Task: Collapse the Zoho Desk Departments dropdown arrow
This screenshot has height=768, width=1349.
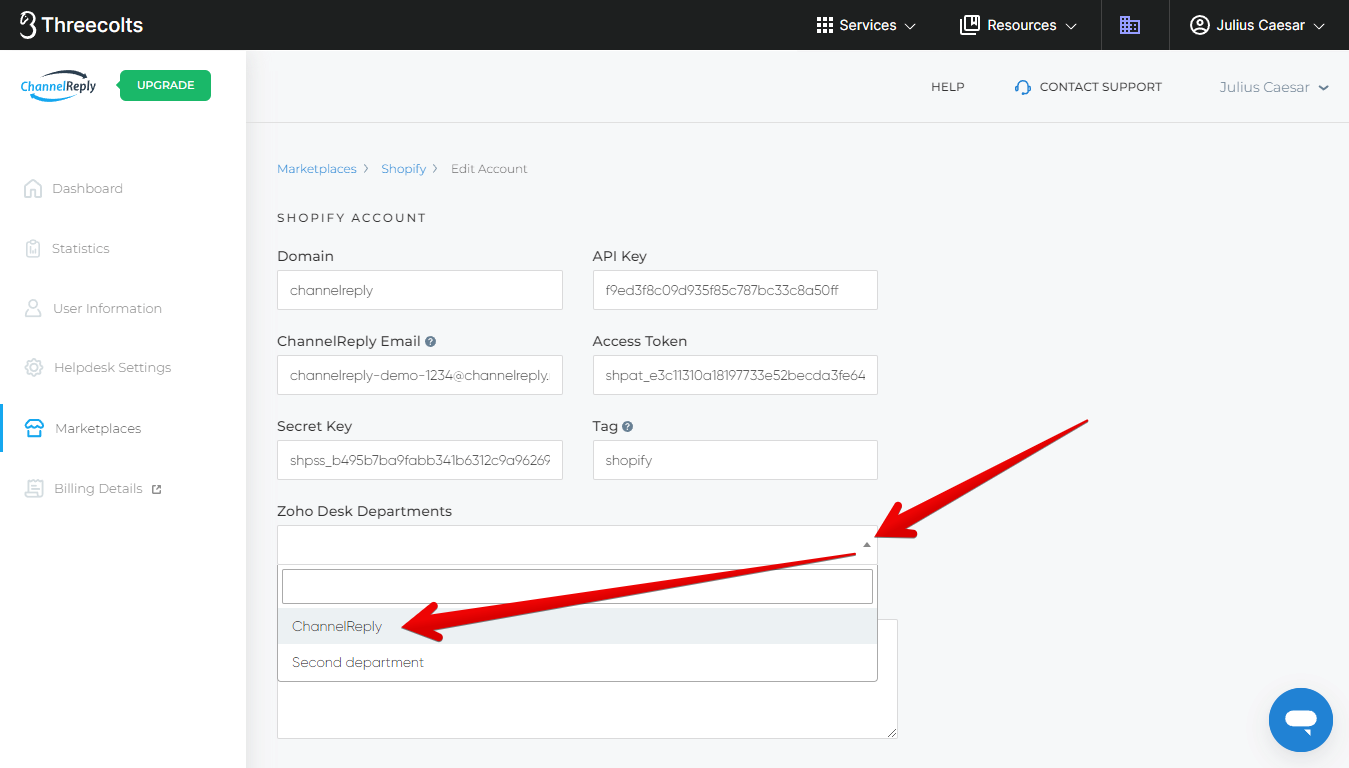Action: pos(866,545)
